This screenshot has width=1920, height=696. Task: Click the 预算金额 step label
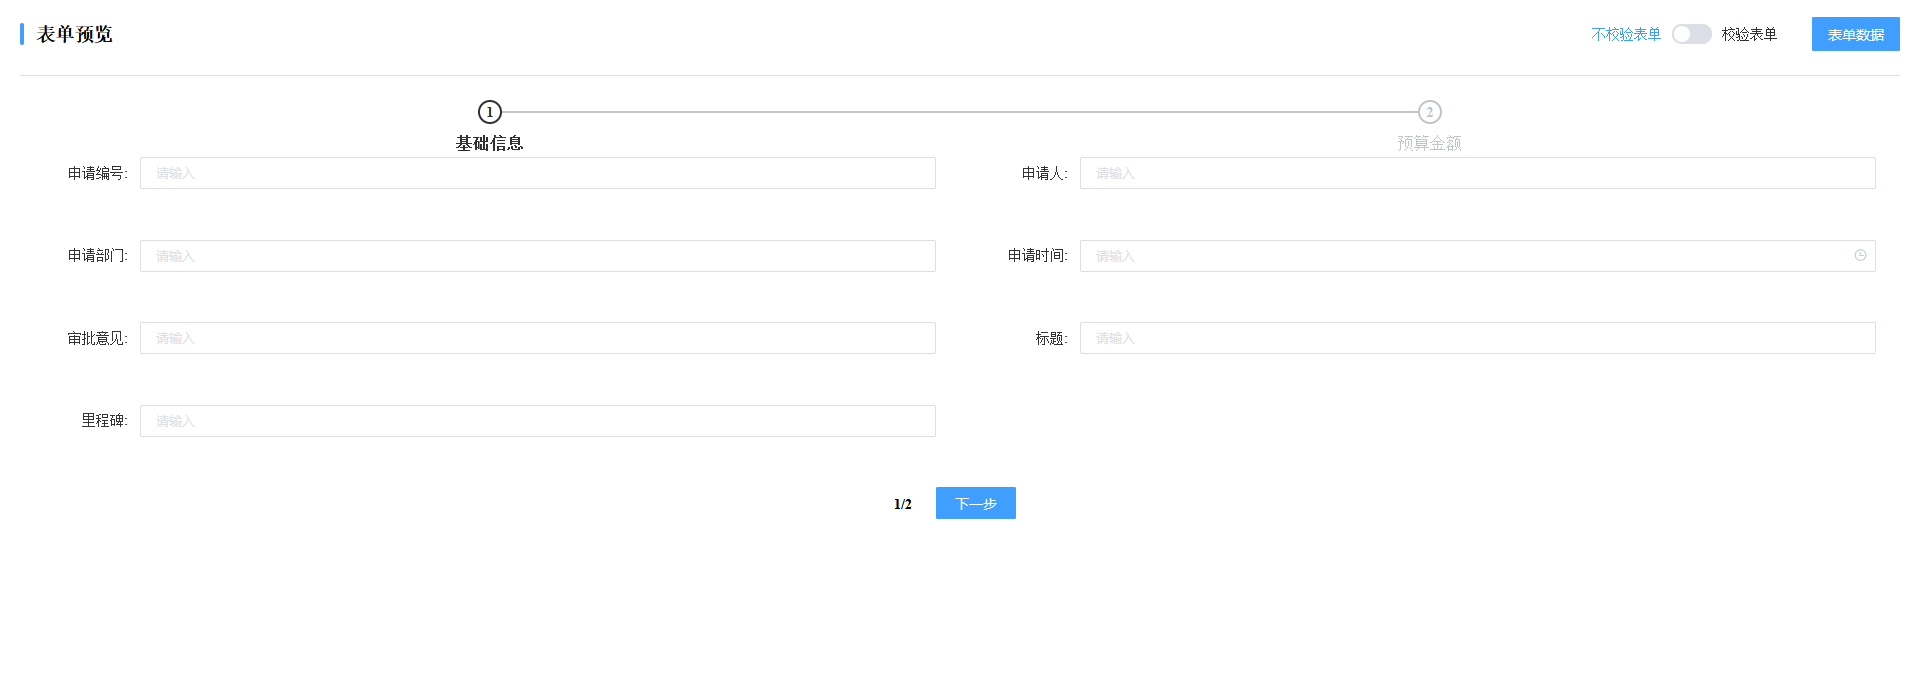click(1429, 143)
